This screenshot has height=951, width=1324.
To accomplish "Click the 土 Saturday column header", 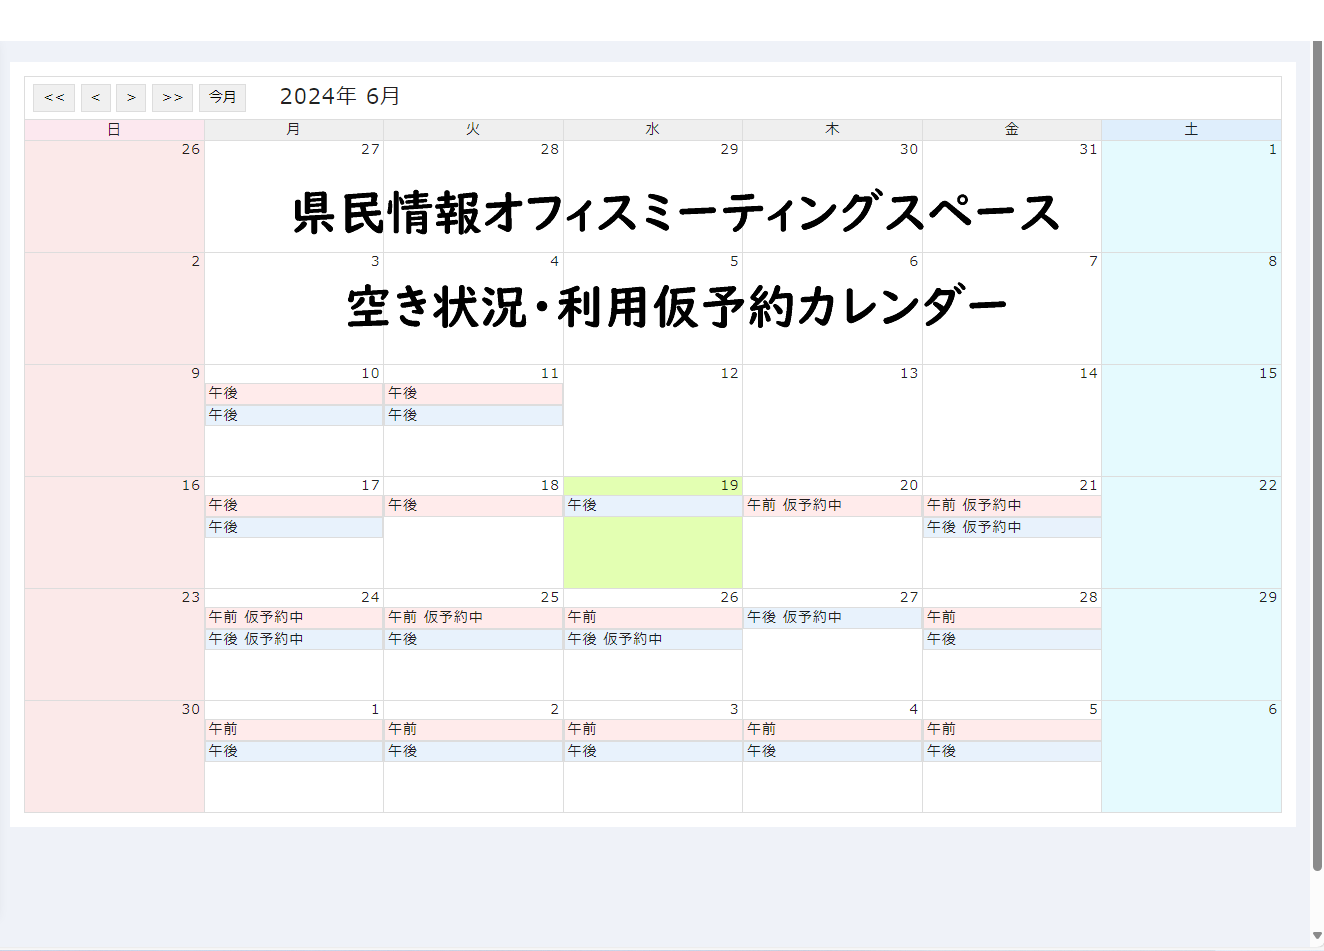I will (x=1191, y=130).
